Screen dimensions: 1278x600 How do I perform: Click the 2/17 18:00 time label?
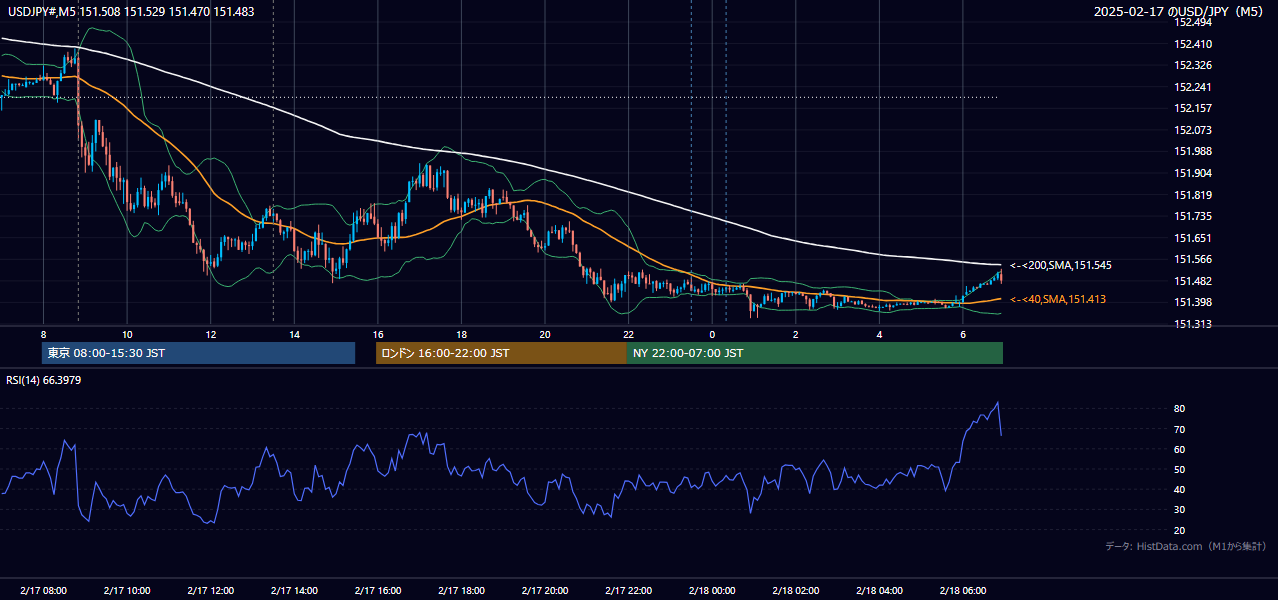pyautogui.click(x=461, y=591)
